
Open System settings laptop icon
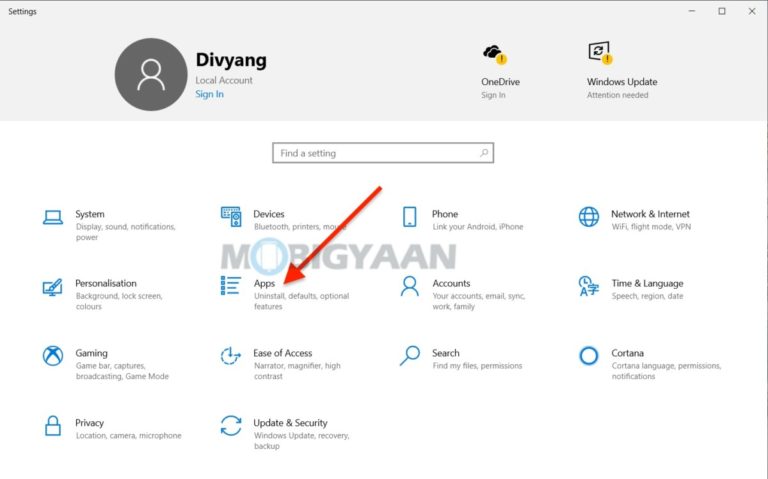[53, 217]
